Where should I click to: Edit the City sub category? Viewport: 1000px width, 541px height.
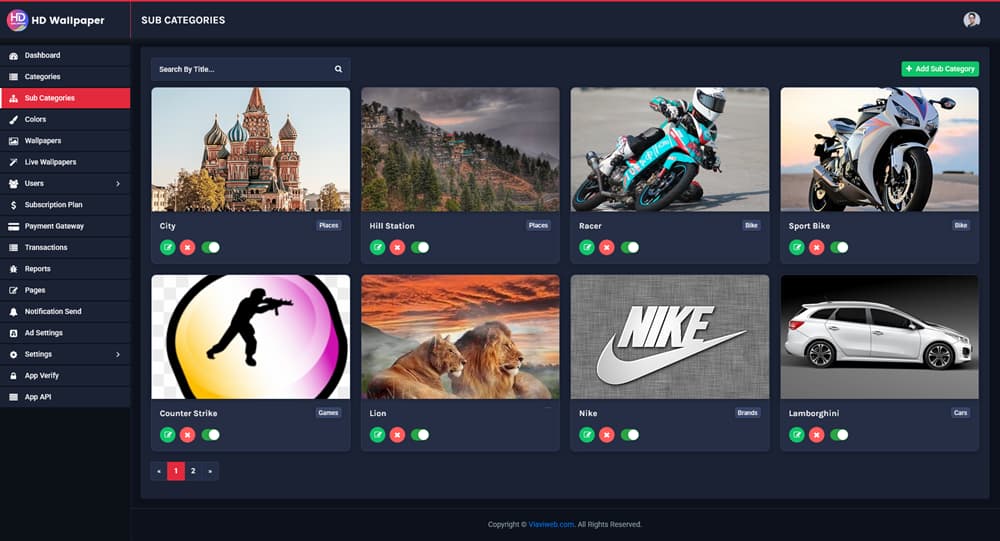[168, 248]
